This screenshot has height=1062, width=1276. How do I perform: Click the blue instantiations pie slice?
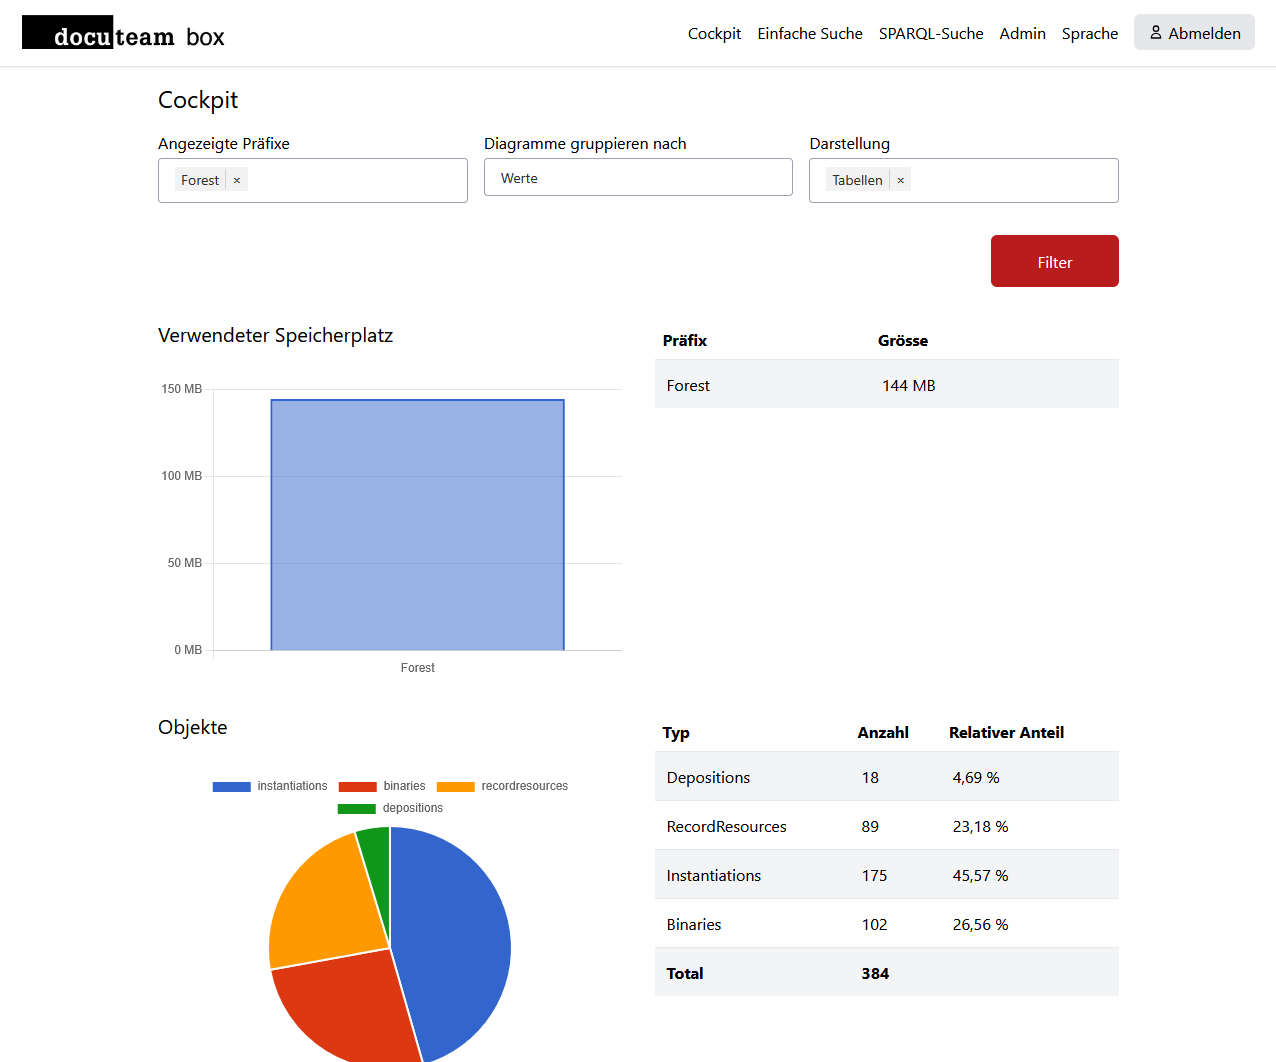(455, 940)
